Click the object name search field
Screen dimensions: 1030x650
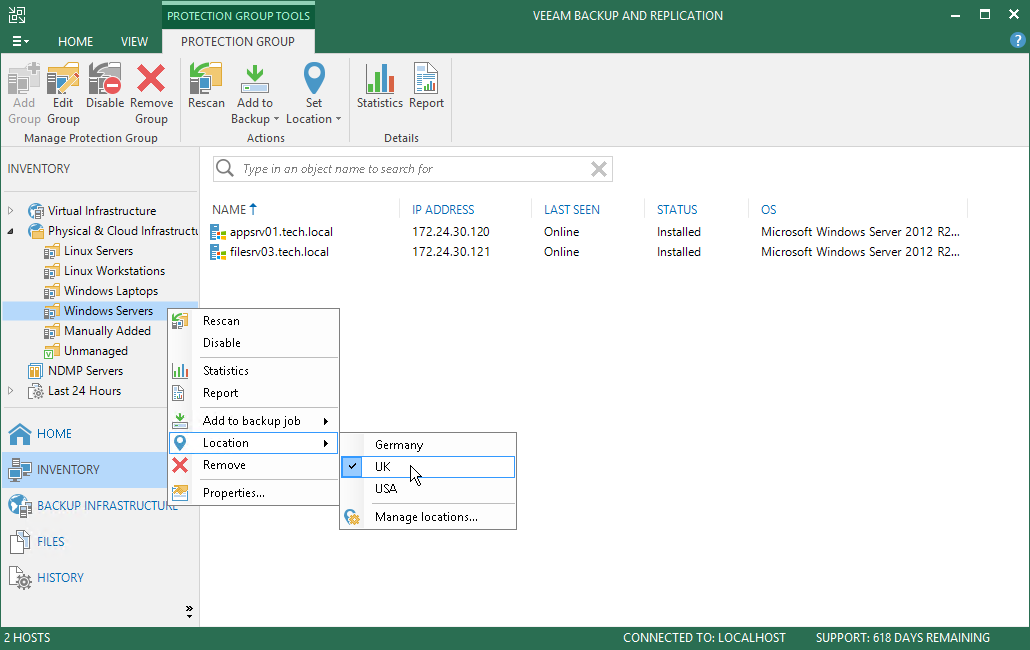(413, 169)
